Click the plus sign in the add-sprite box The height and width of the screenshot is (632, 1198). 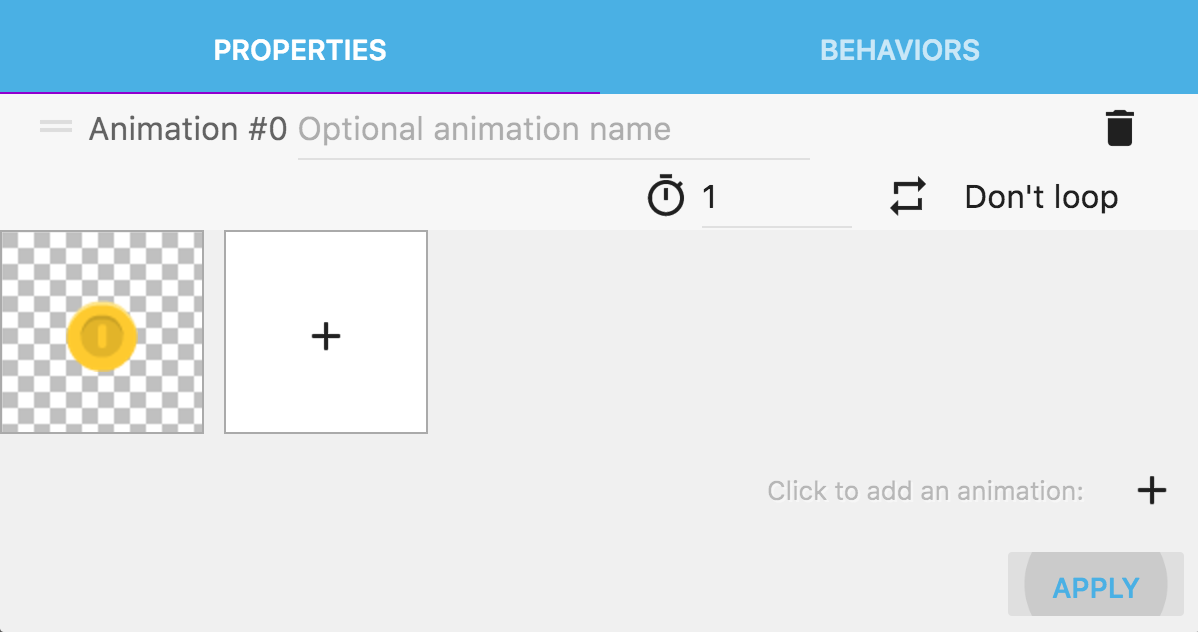[326, 336]
